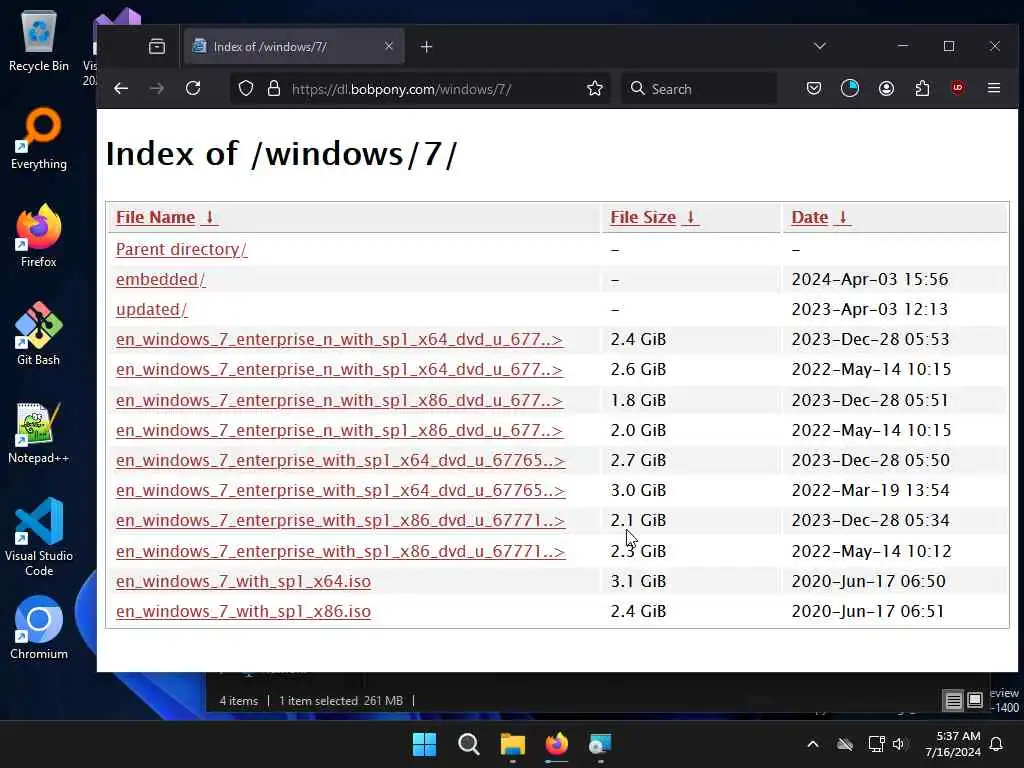The height and width of the screenshot is (768, 1024).
Task: Open the List all tabs dropdown
Action: tap(820, 46)
